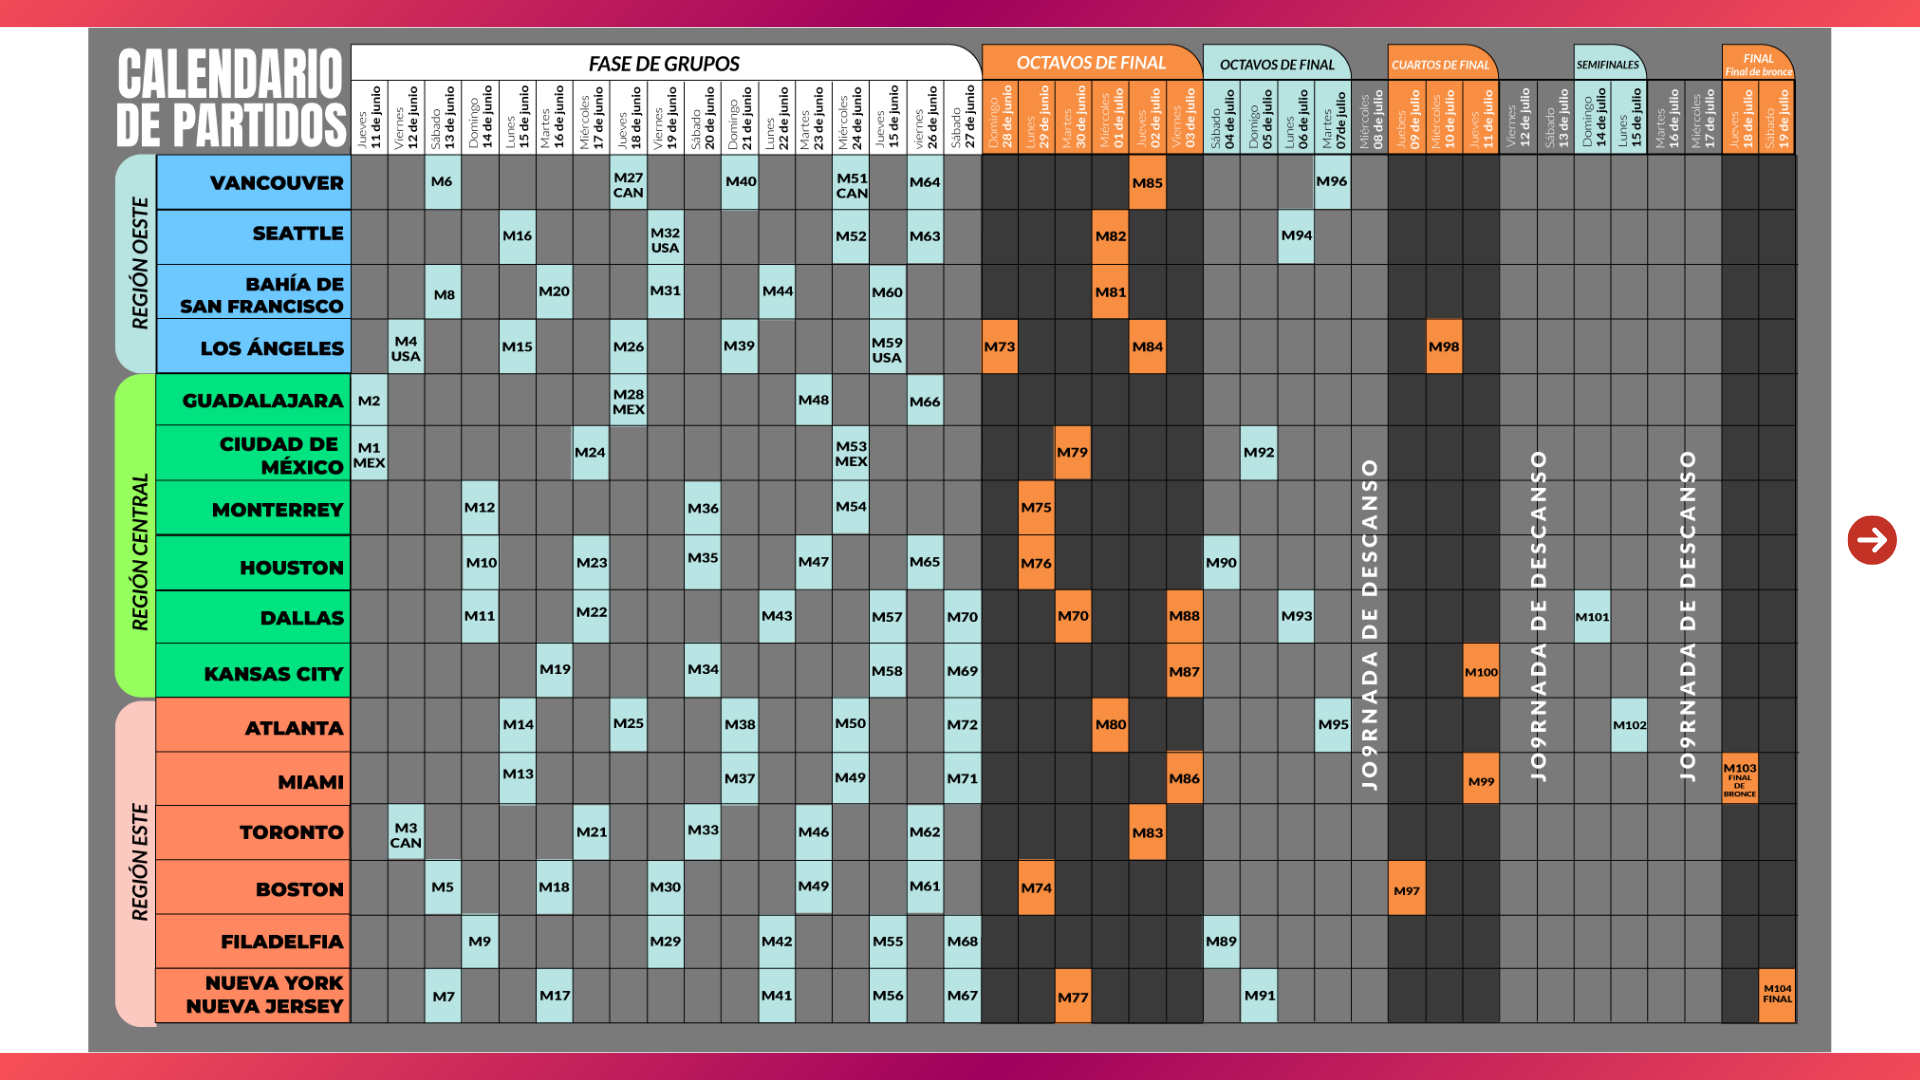Click the REGIÓN ESTE side label
Screen dimensions: 1920x1080
coord(139,862)
